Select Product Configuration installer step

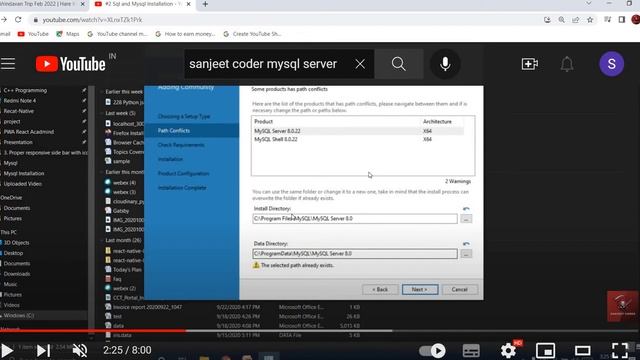coord(183,173)
